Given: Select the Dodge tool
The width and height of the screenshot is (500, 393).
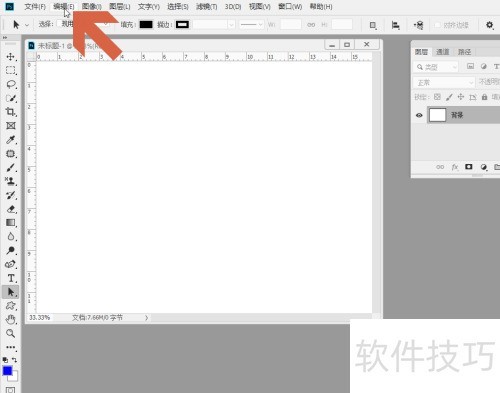Looking at the screenshot, I should (11, 250).
